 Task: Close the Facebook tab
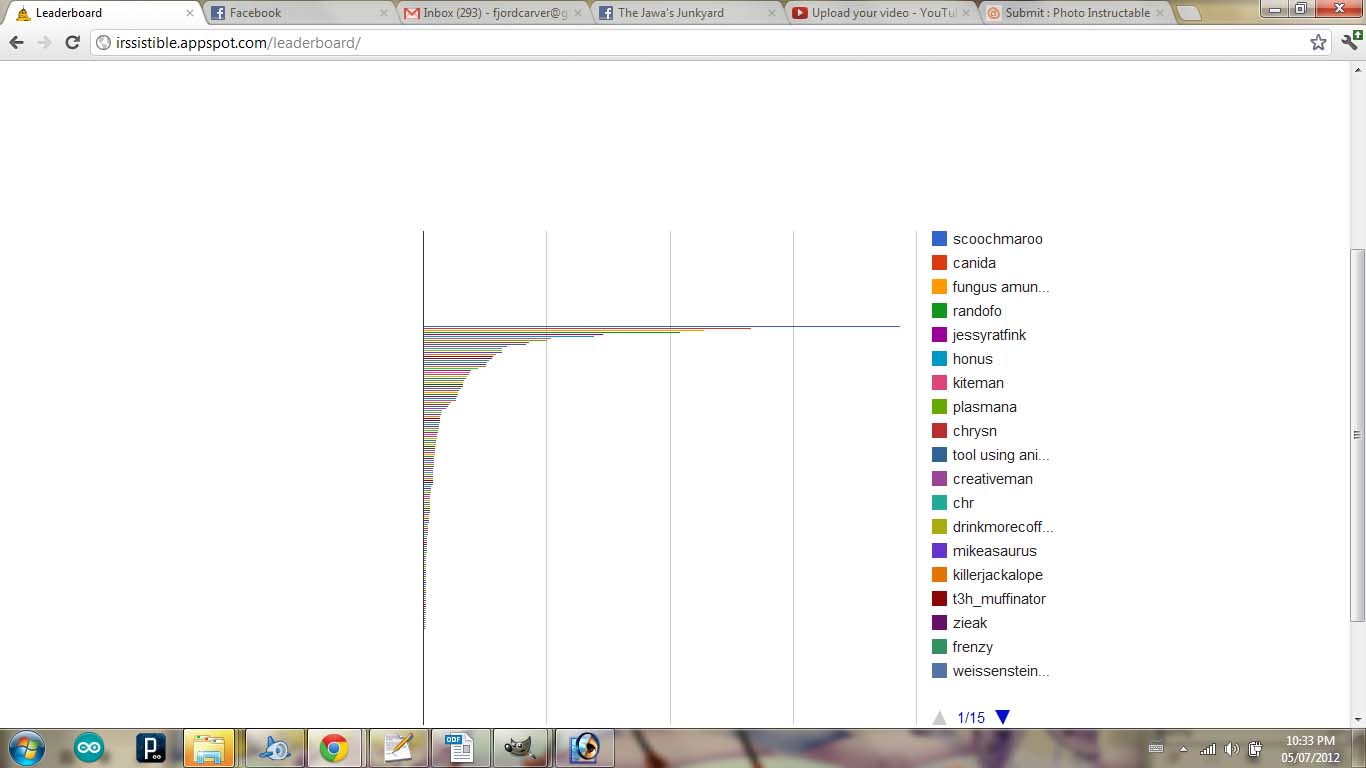click(x=383, y=13)
